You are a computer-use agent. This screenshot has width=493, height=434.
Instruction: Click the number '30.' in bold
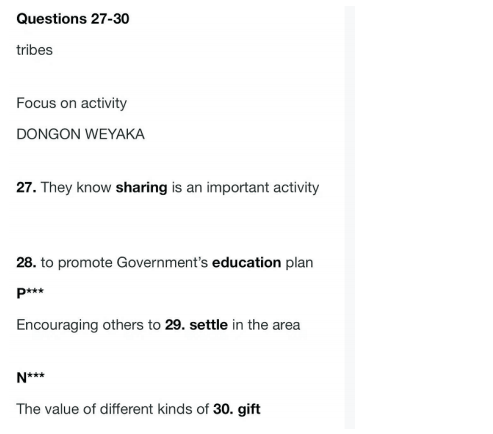point(223,409)
